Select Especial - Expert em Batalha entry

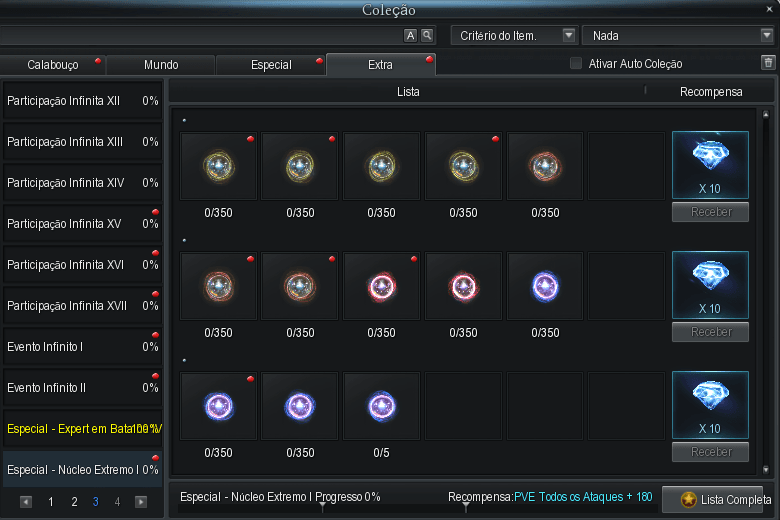coord(83,428)
